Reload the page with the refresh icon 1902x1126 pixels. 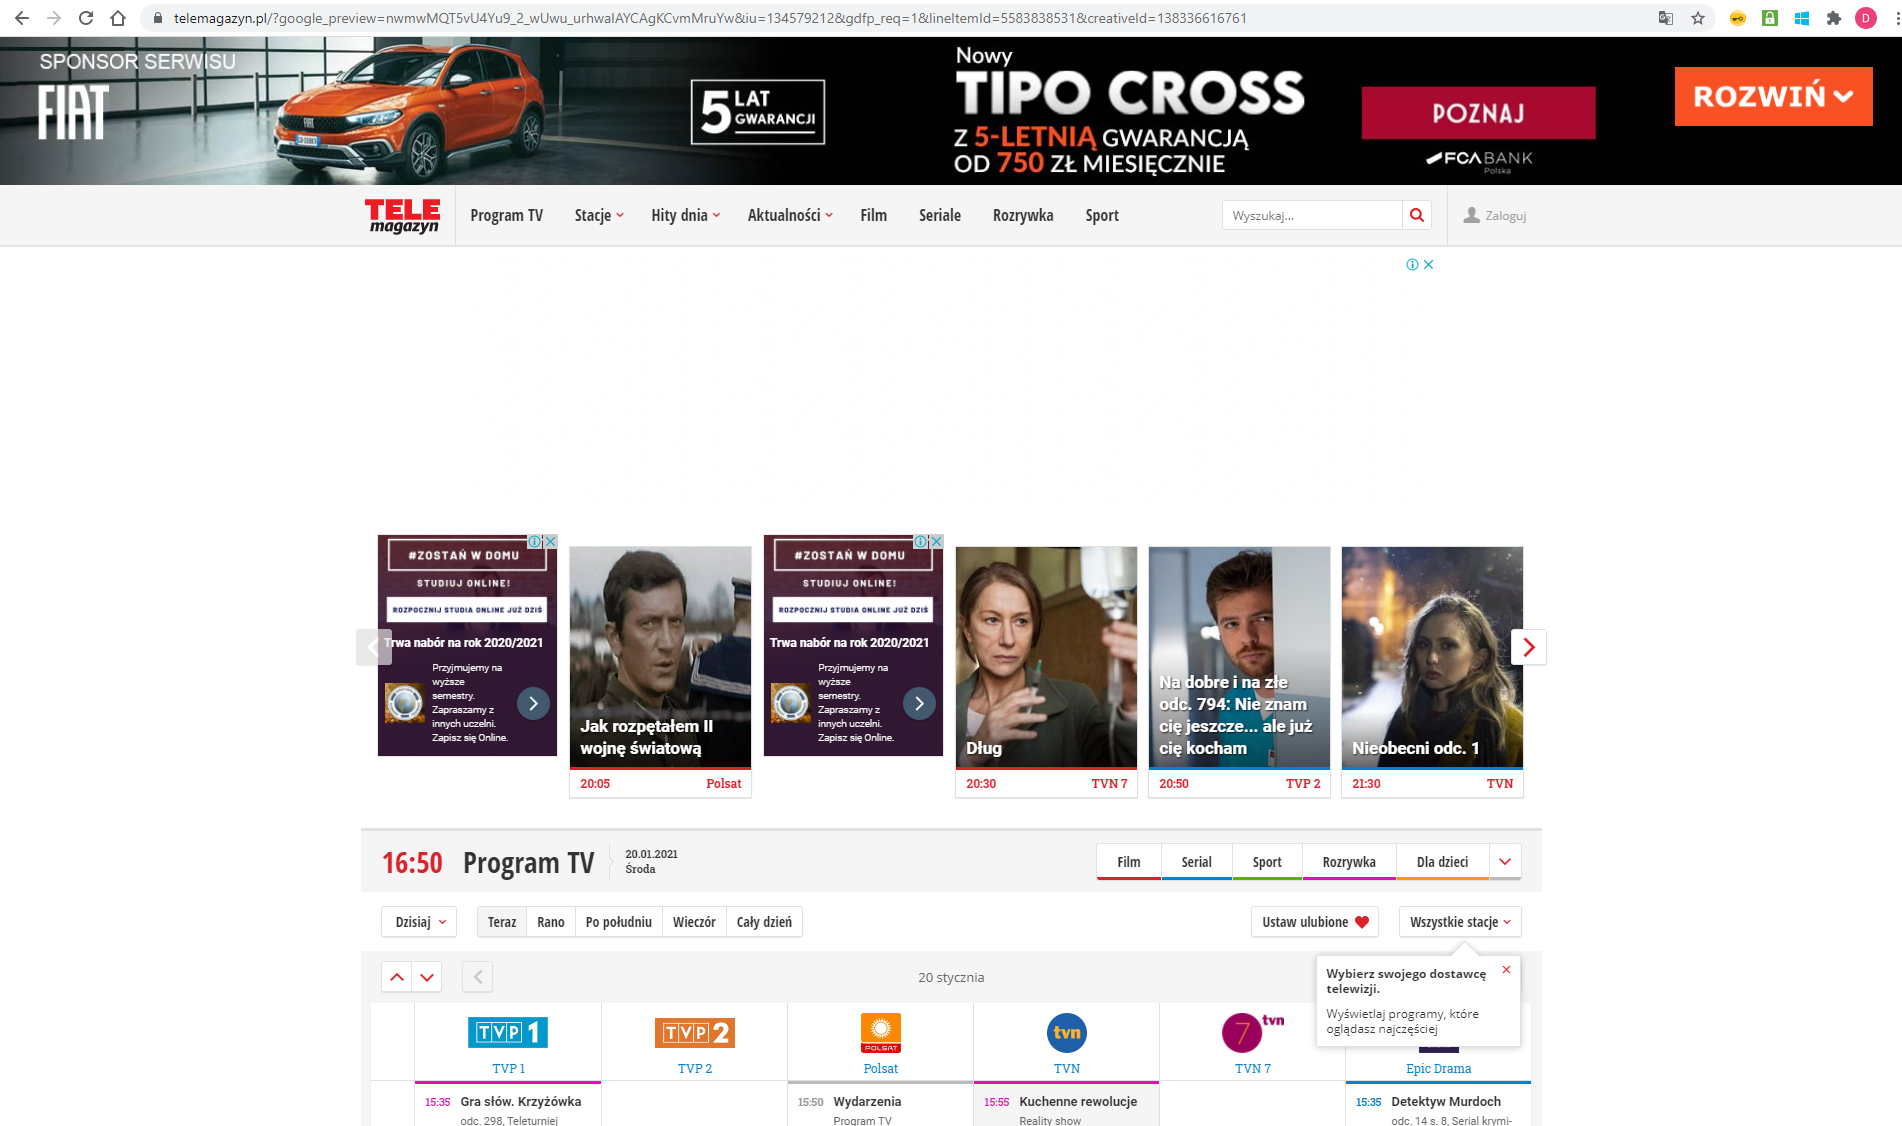coord(86,18)
